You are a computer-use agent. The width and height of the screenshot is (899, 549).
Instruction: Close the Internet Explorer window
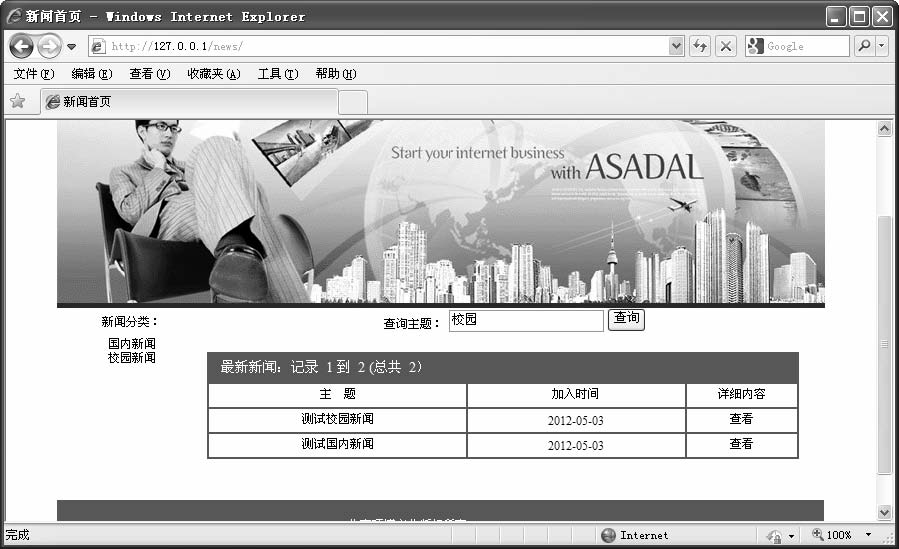(x=882, y=17)
